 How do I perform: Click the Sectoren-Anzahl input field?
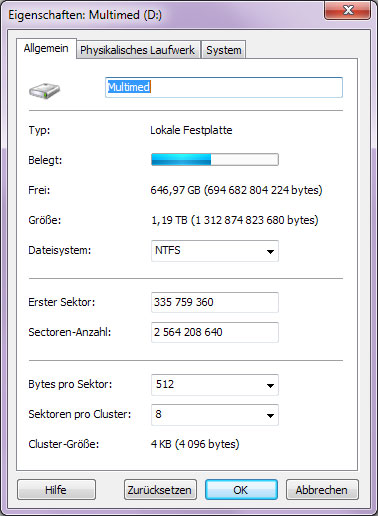215,332
